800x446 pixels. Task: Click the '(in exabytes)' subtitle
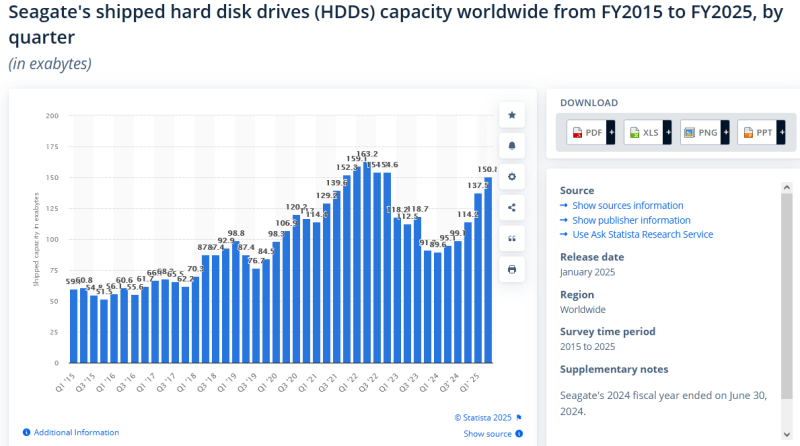(x=50, y=64)
